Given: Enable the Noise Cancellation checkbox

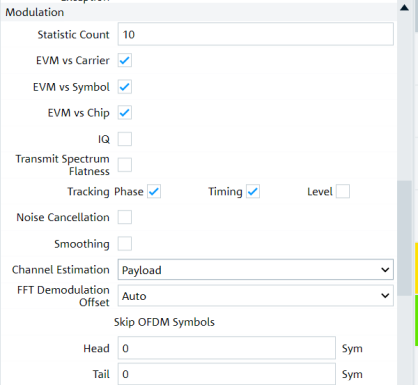Looking at the screenshot, I should 125,217.
